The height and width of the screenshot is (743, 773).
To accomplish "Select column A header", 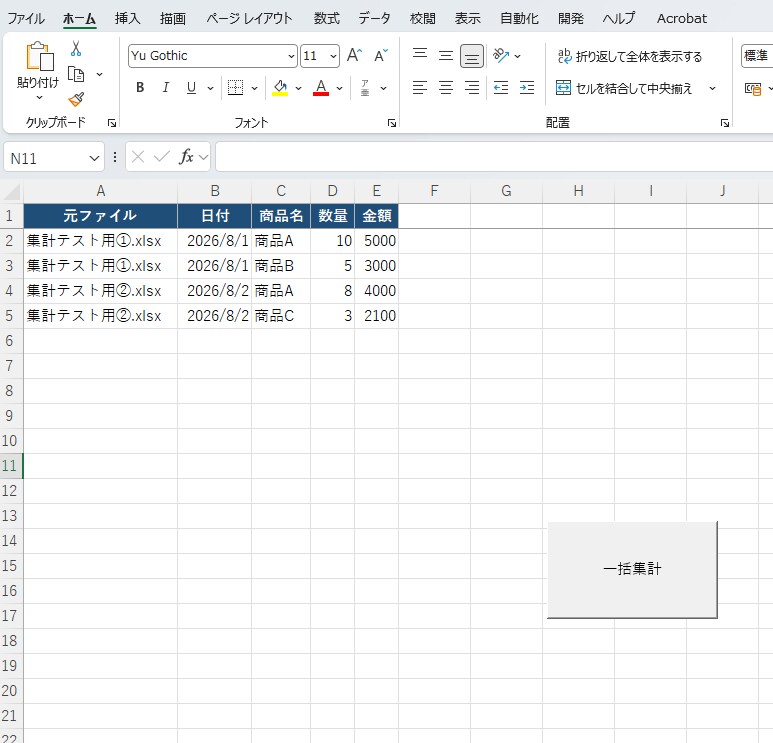I will pyautogui.click(x=101, y=191).
